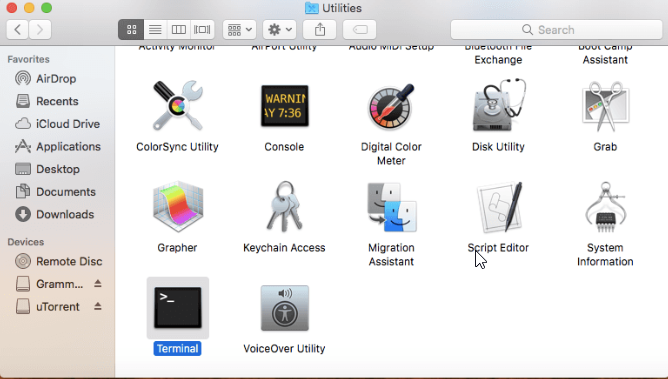Eject the Gramm... volume

(x=98, y=283)
